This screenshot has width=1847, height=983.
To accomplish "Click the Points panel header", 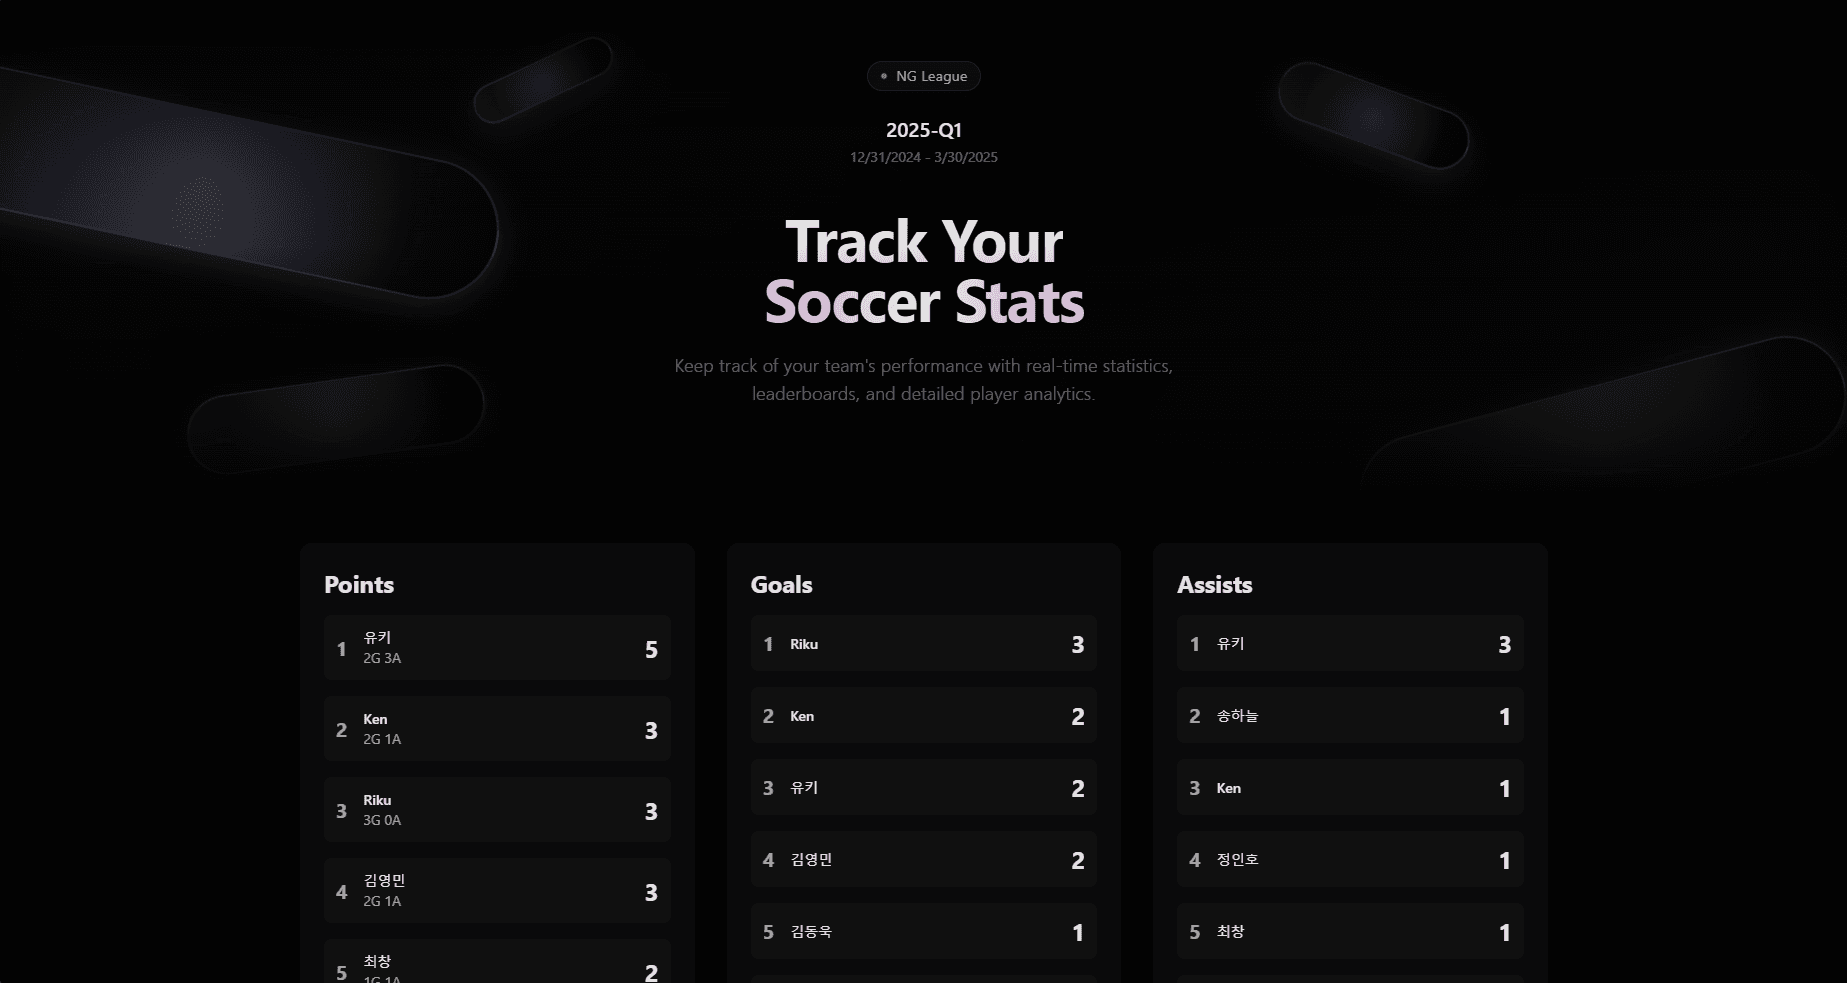I will [359, 585].
